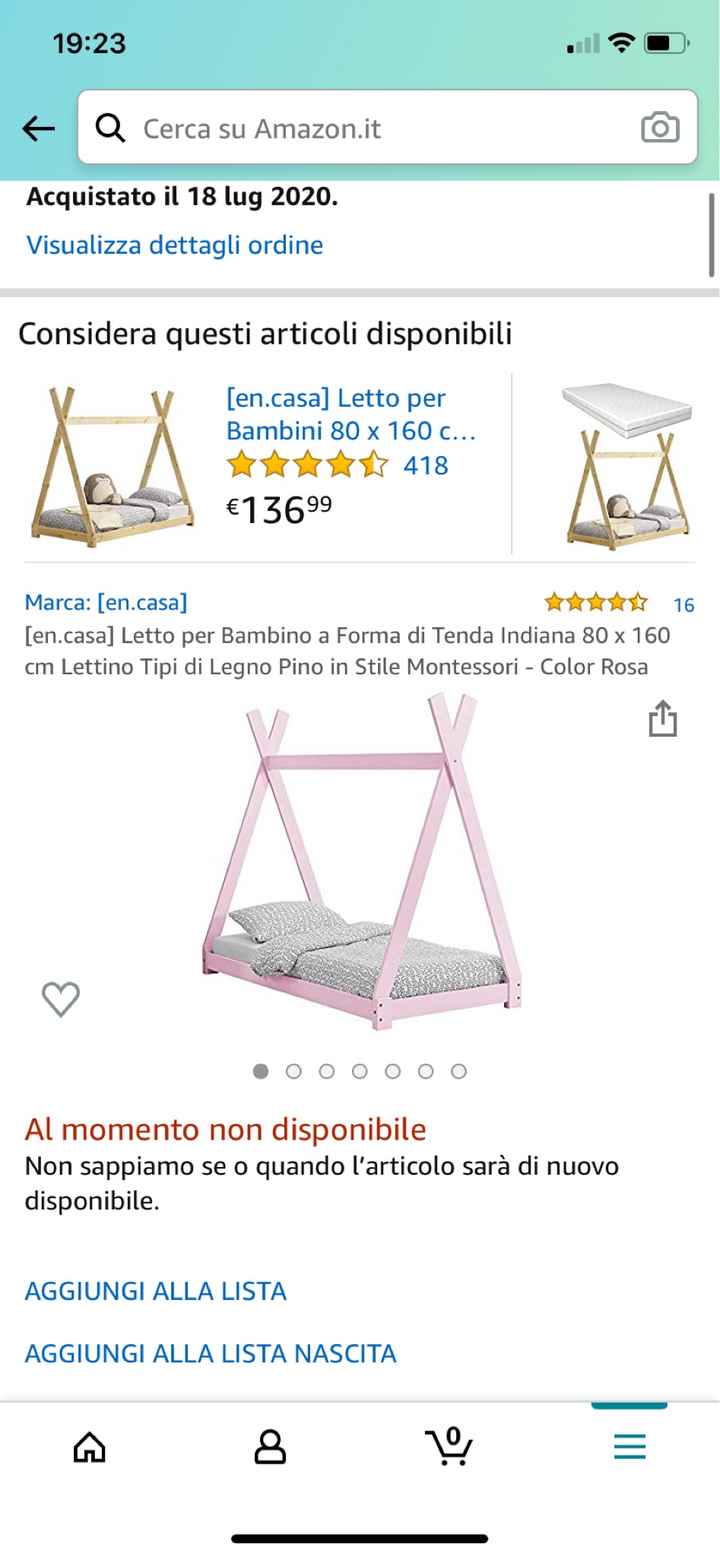Go back using the back arrow
Image resolution: width=720 pixels, height=1557 pixels.
click(37, 128)
